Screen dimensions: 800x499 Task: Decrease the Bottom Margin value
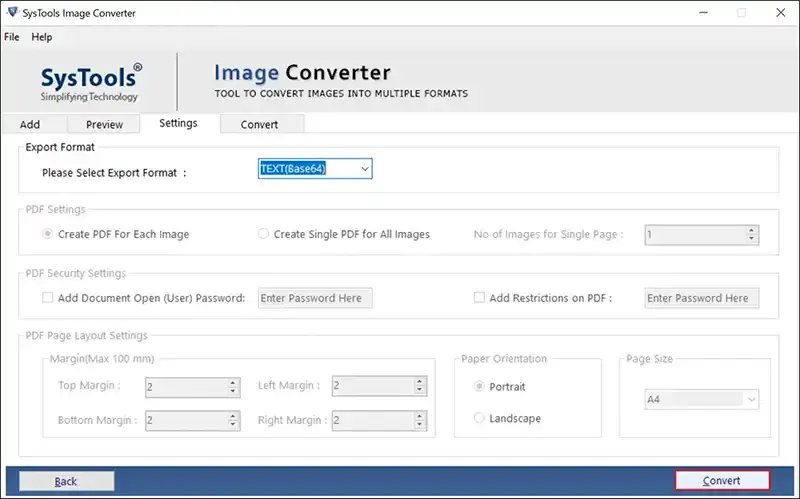pos(233,425)
